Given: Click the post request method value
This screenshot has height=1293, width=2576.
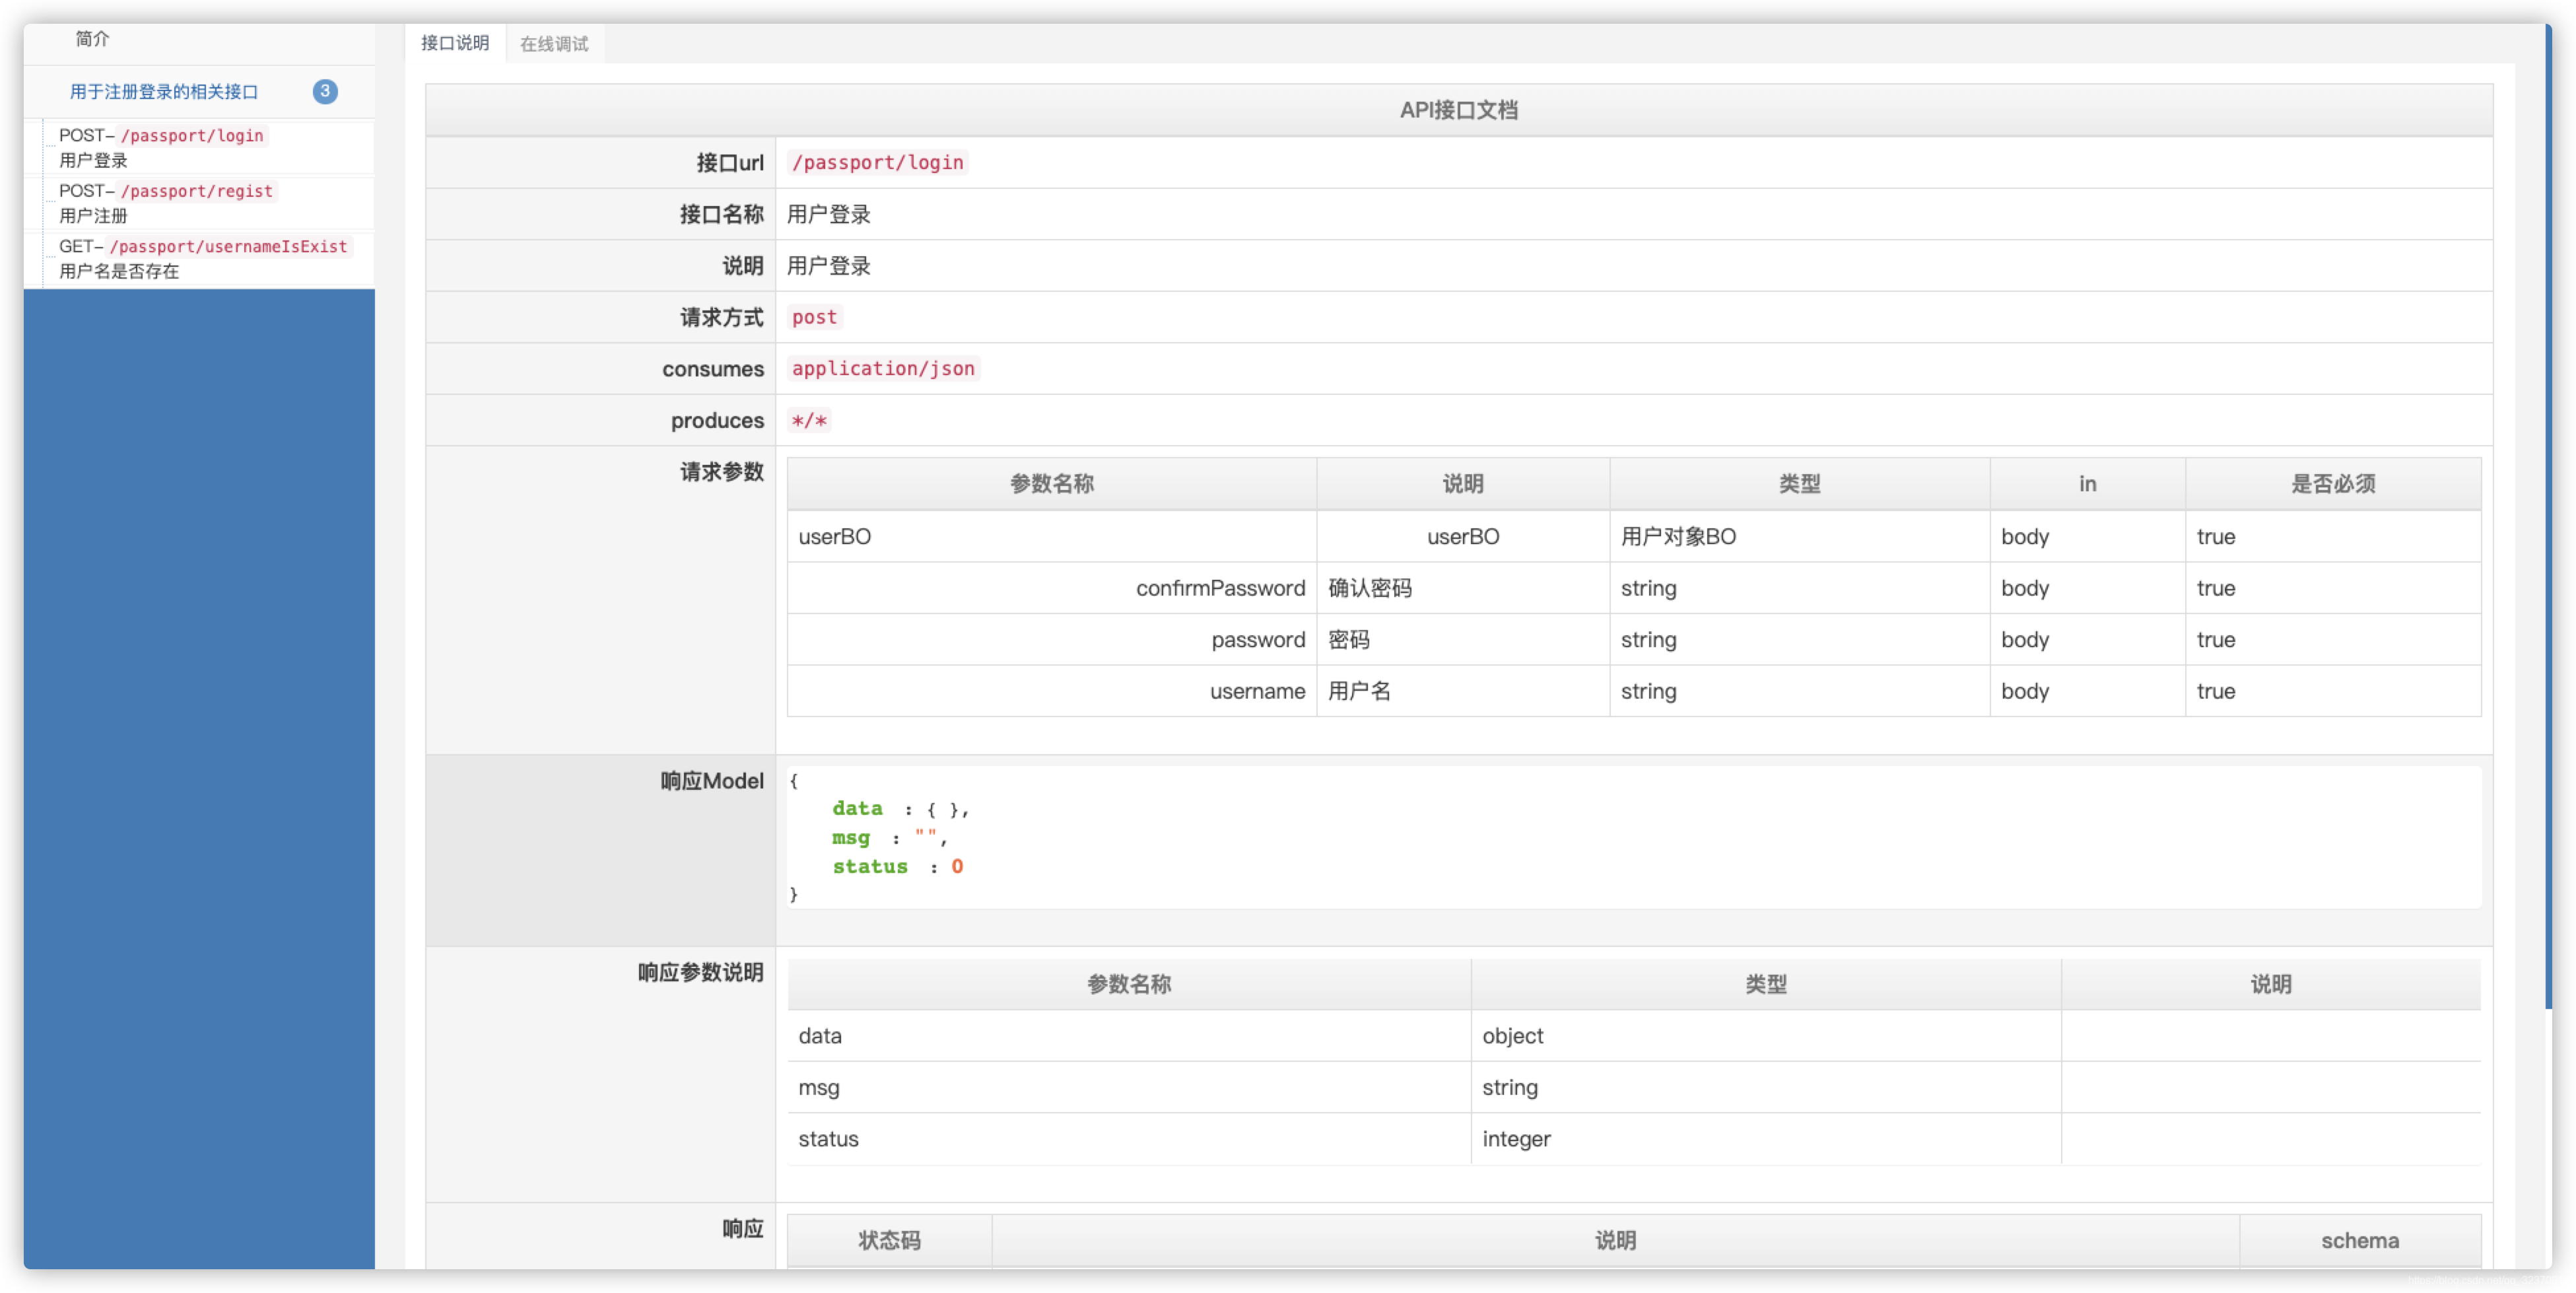Looking at the screenshot, I should pyautogui.click(x=814, y=317).
